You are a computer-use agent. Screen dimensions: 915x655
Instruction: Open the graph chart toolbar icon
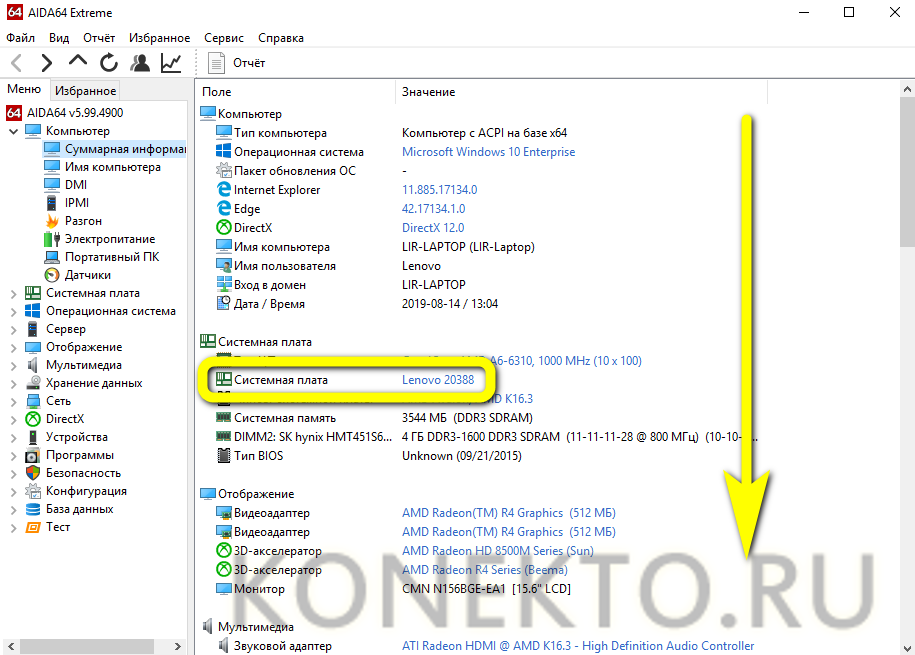pos(171,63)
